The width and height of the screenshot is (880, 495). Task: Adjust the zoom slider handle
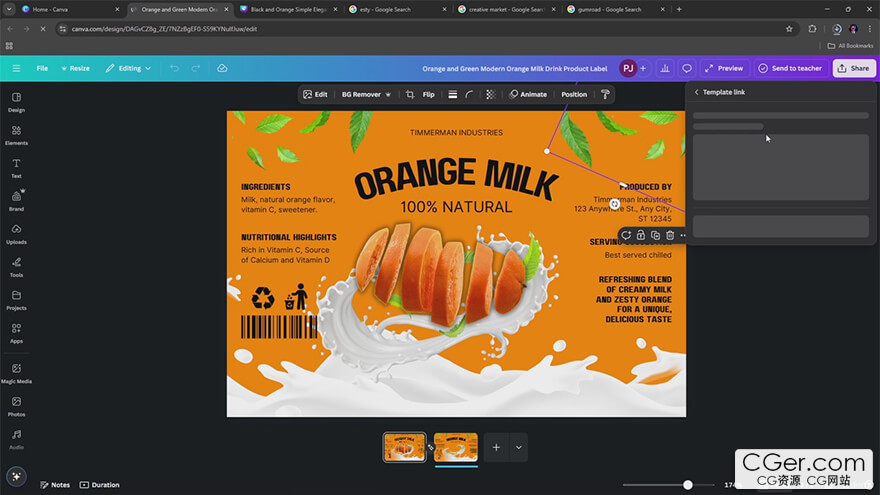(688, 485)
